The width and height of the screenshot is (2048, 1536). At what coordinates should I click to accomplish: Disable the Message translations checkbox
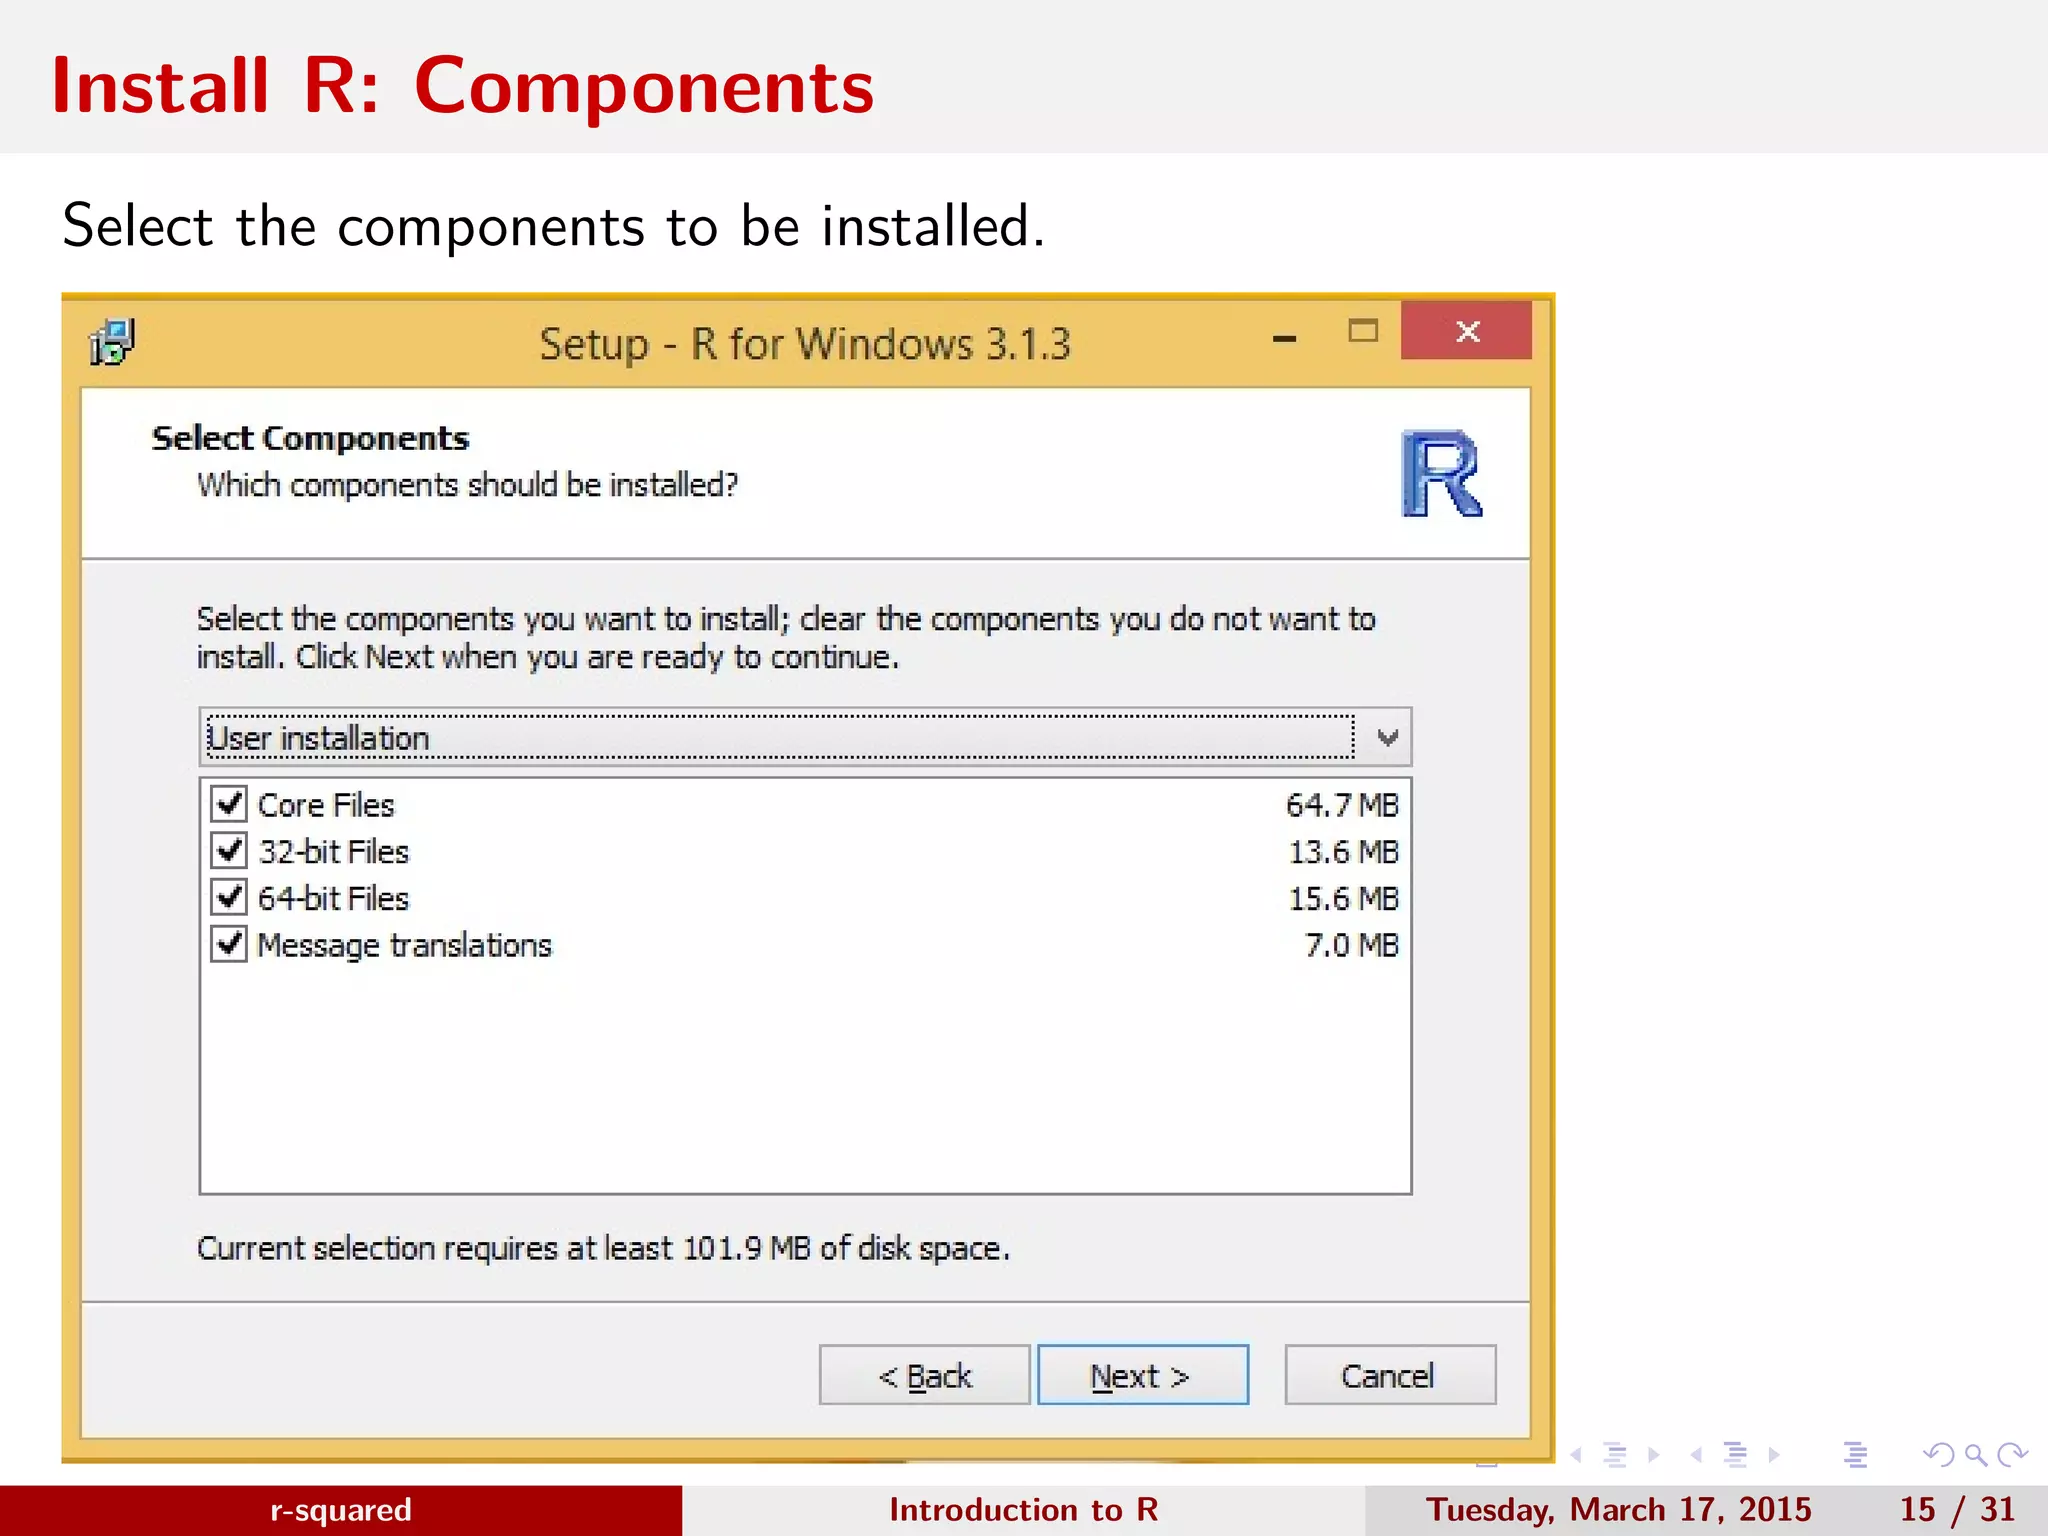(229, 943)
